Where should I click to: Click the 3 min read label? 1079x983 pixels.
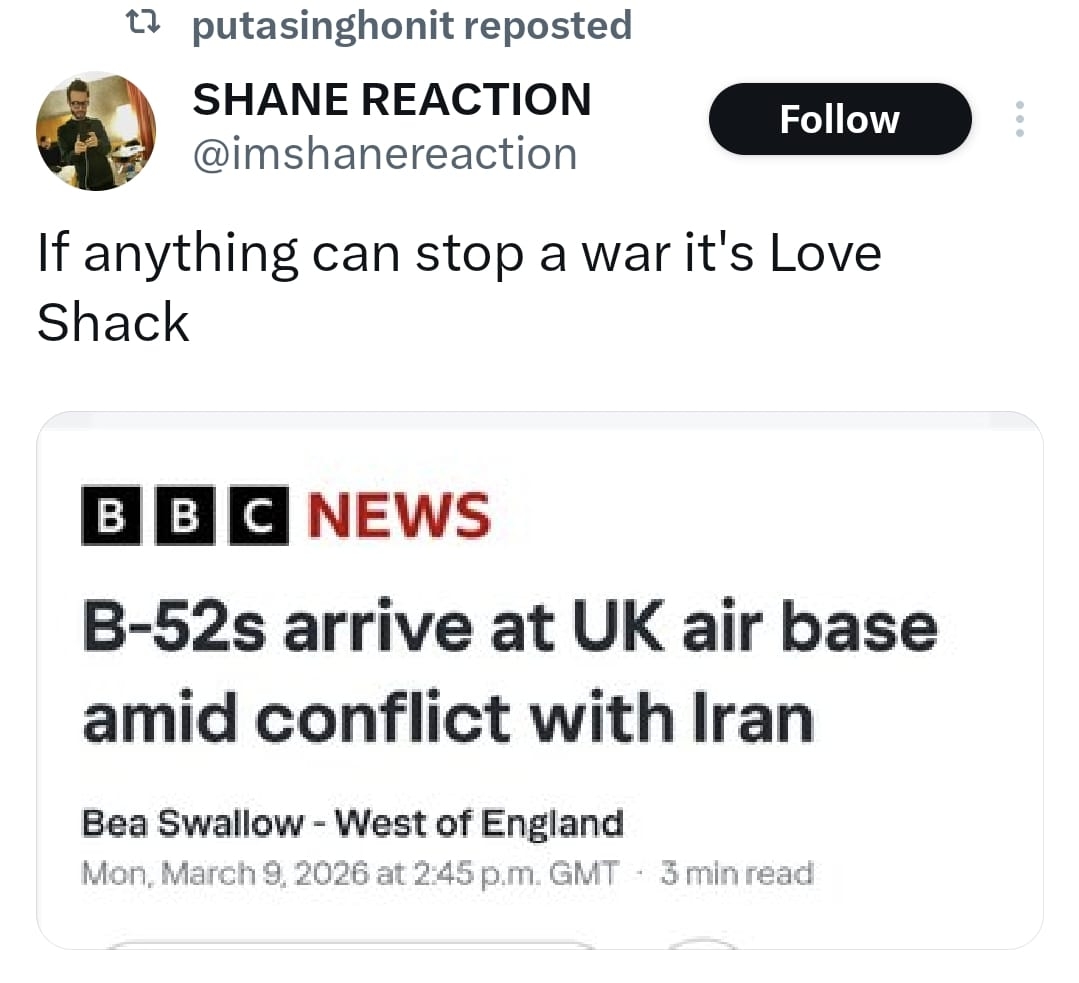coord(736,874)
